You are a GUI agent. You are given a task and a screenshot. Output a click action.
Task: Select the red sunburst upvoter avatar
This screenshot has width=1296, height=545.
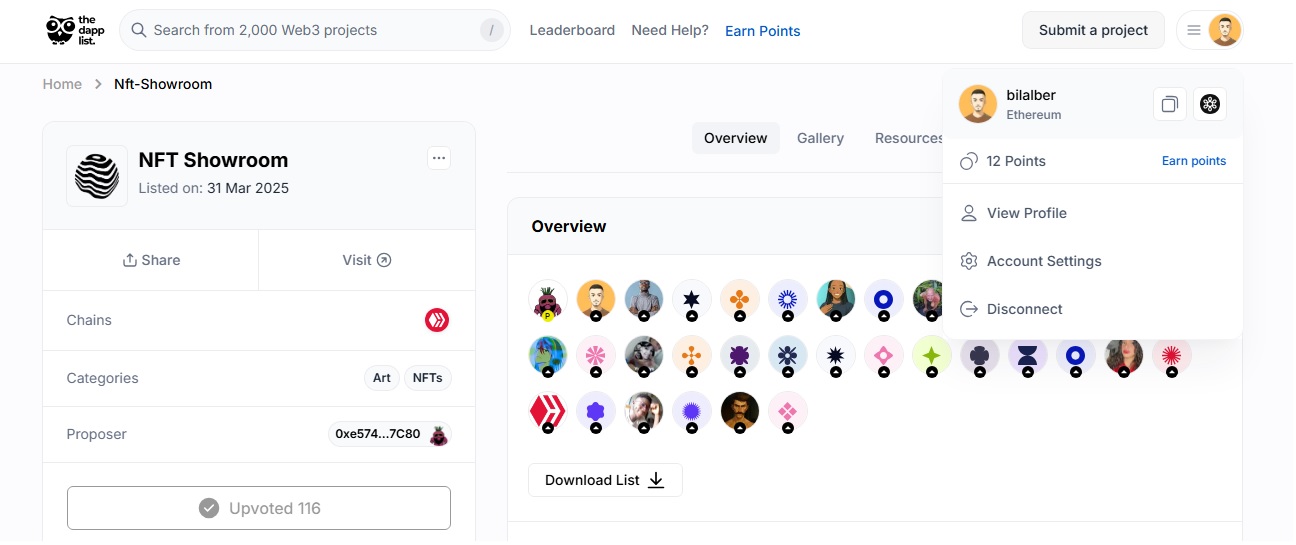(x=1172, y=355)
